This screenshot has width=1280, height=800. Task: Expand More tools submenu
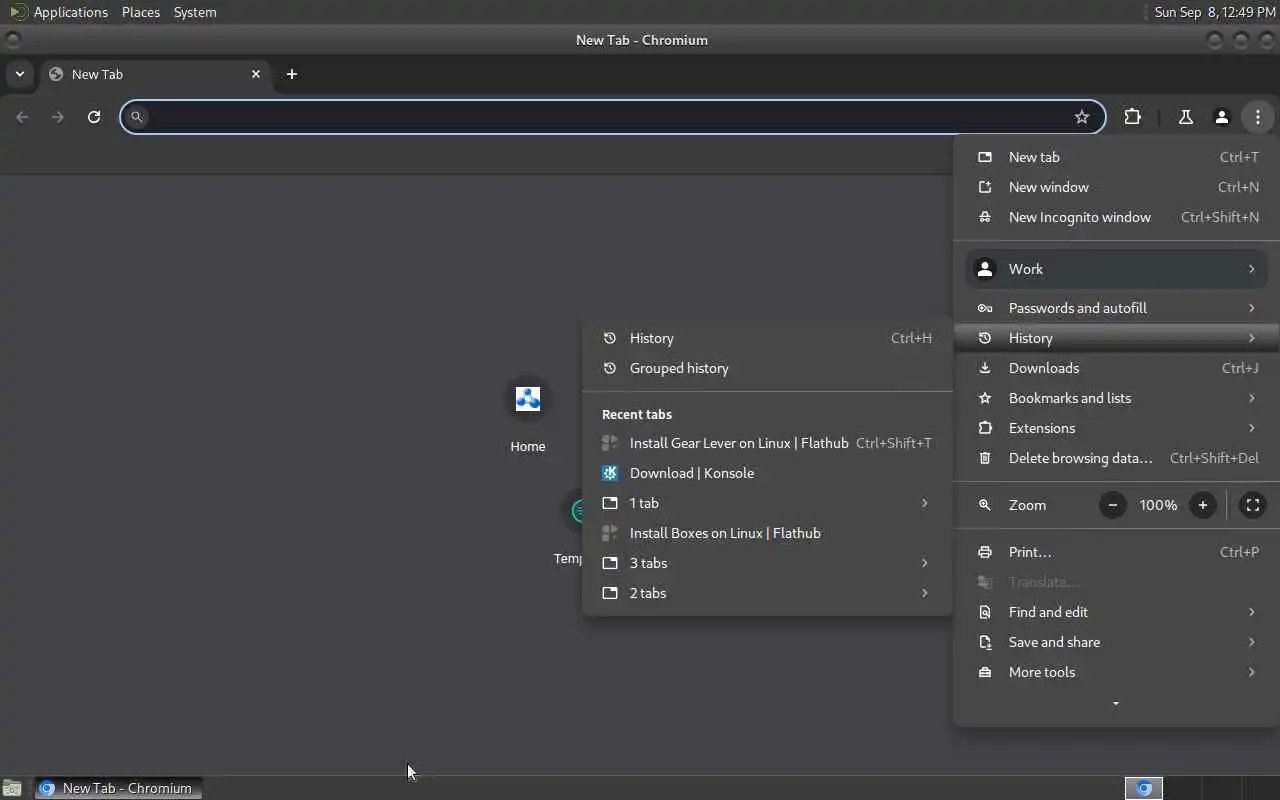(1116, 672)
